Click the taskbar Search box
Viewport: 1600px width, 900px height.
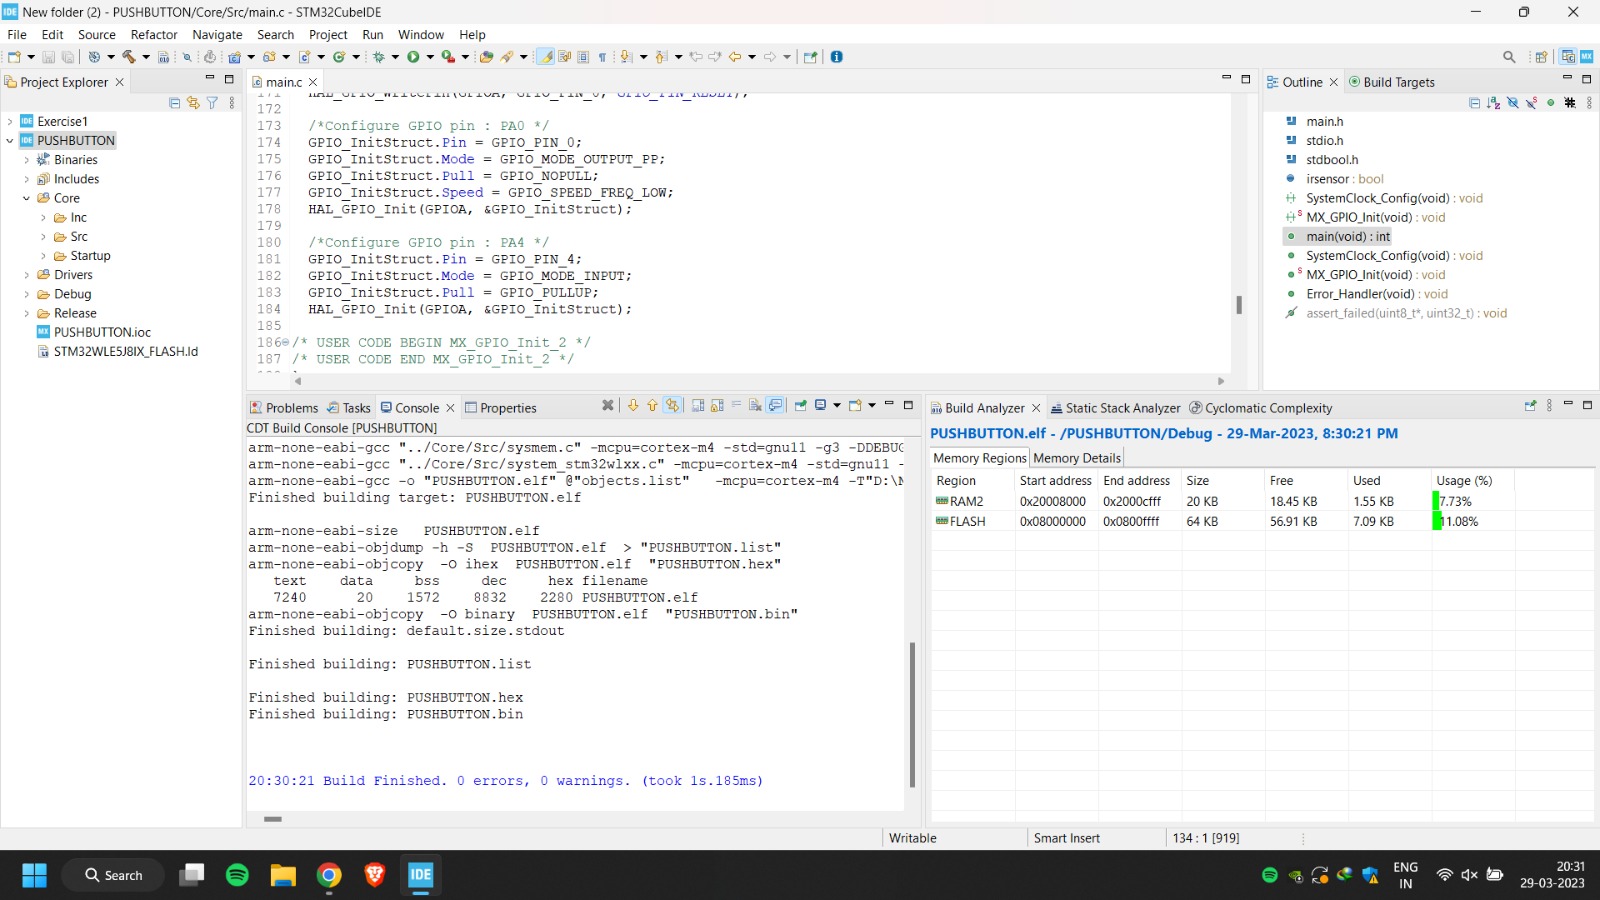click(113, 875)
